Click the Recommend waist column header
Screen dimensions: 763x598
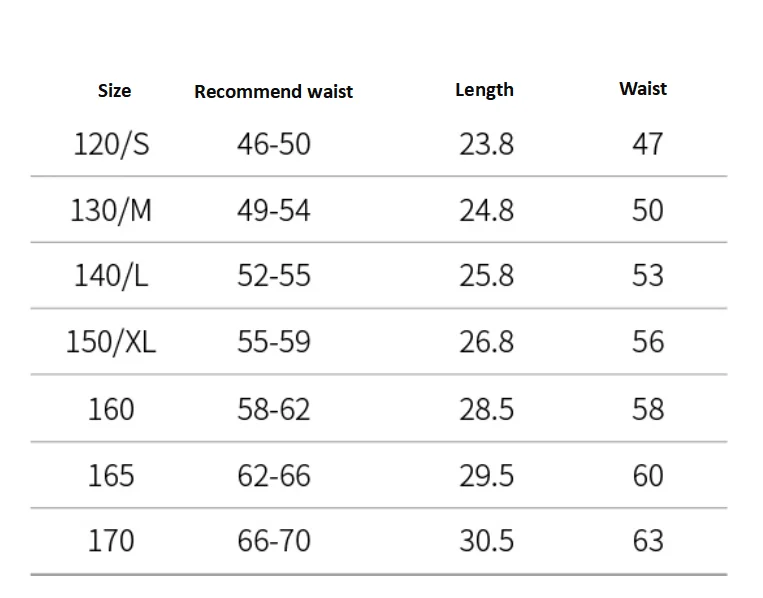273,91
